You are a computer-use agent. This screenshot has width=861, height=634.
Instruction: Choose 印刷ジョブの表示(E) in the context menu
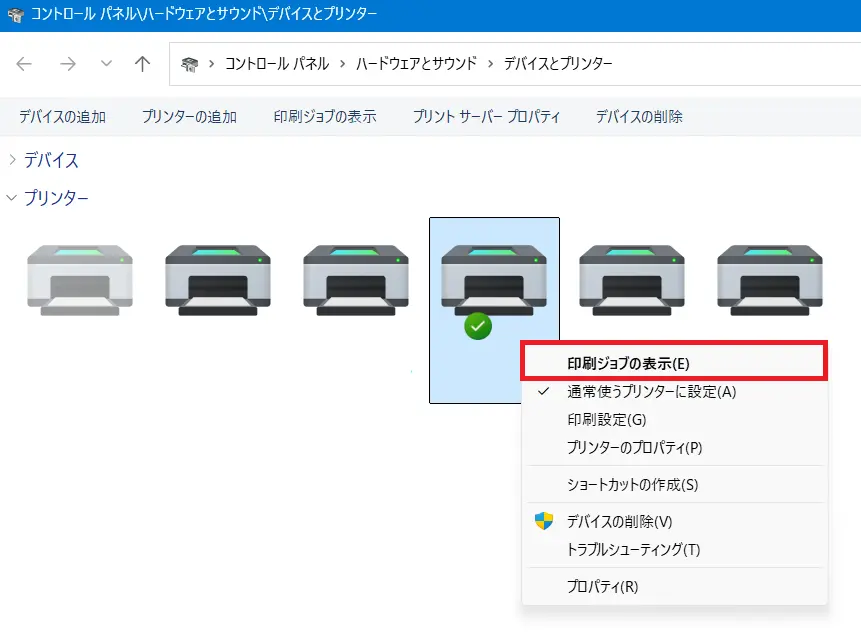pyautogui.click(x=628, y=364)
